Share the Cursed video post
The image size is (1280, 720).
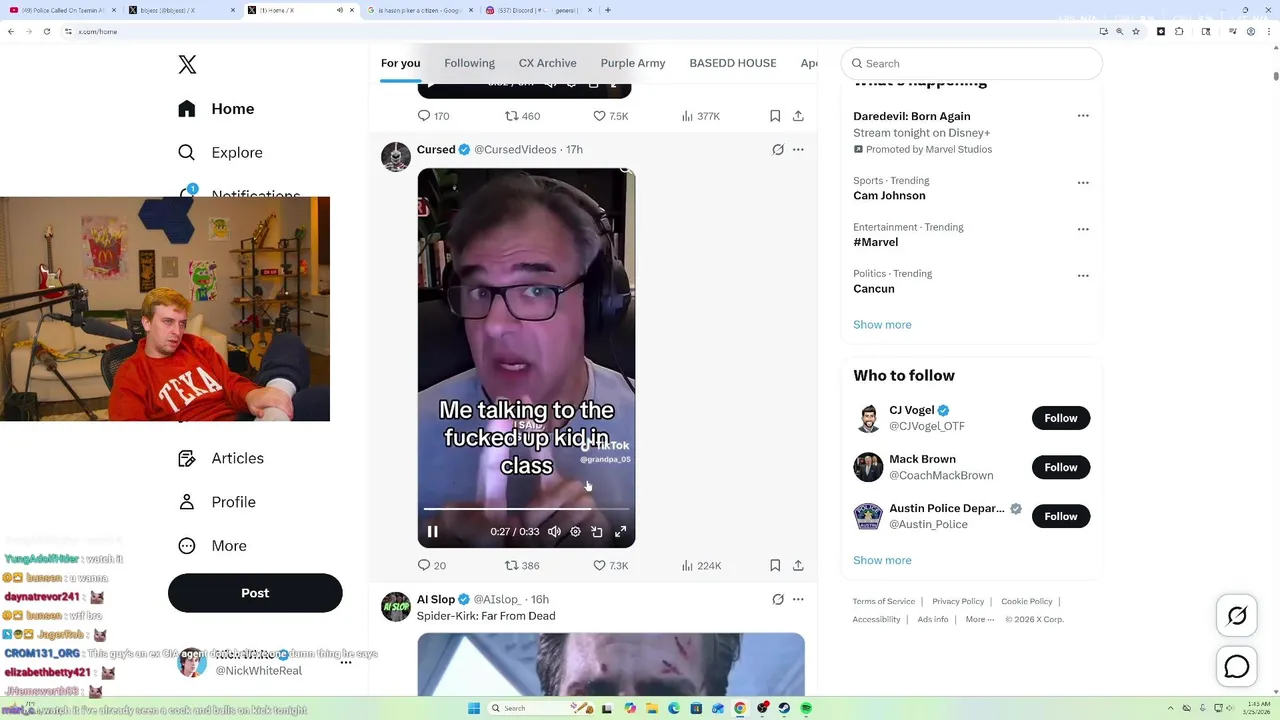798,565
